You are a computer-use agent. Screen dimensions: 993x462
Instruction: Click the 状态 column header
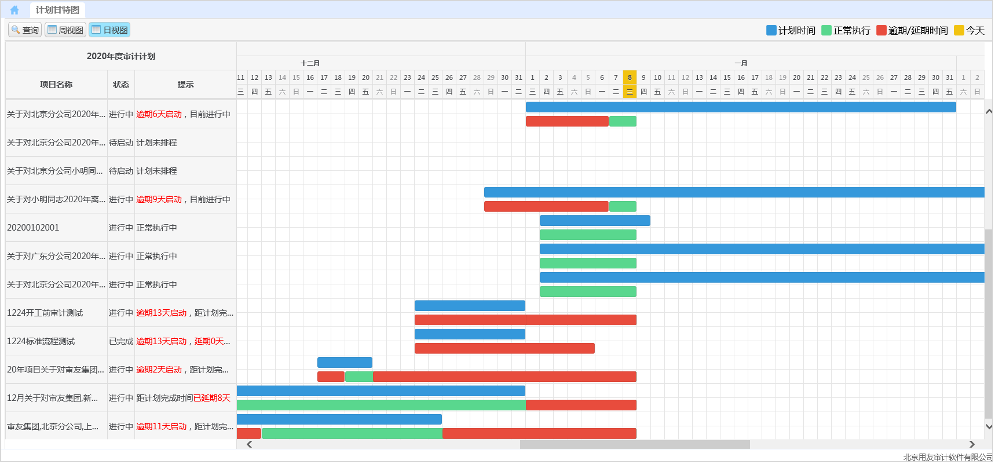tap(121, 84)
